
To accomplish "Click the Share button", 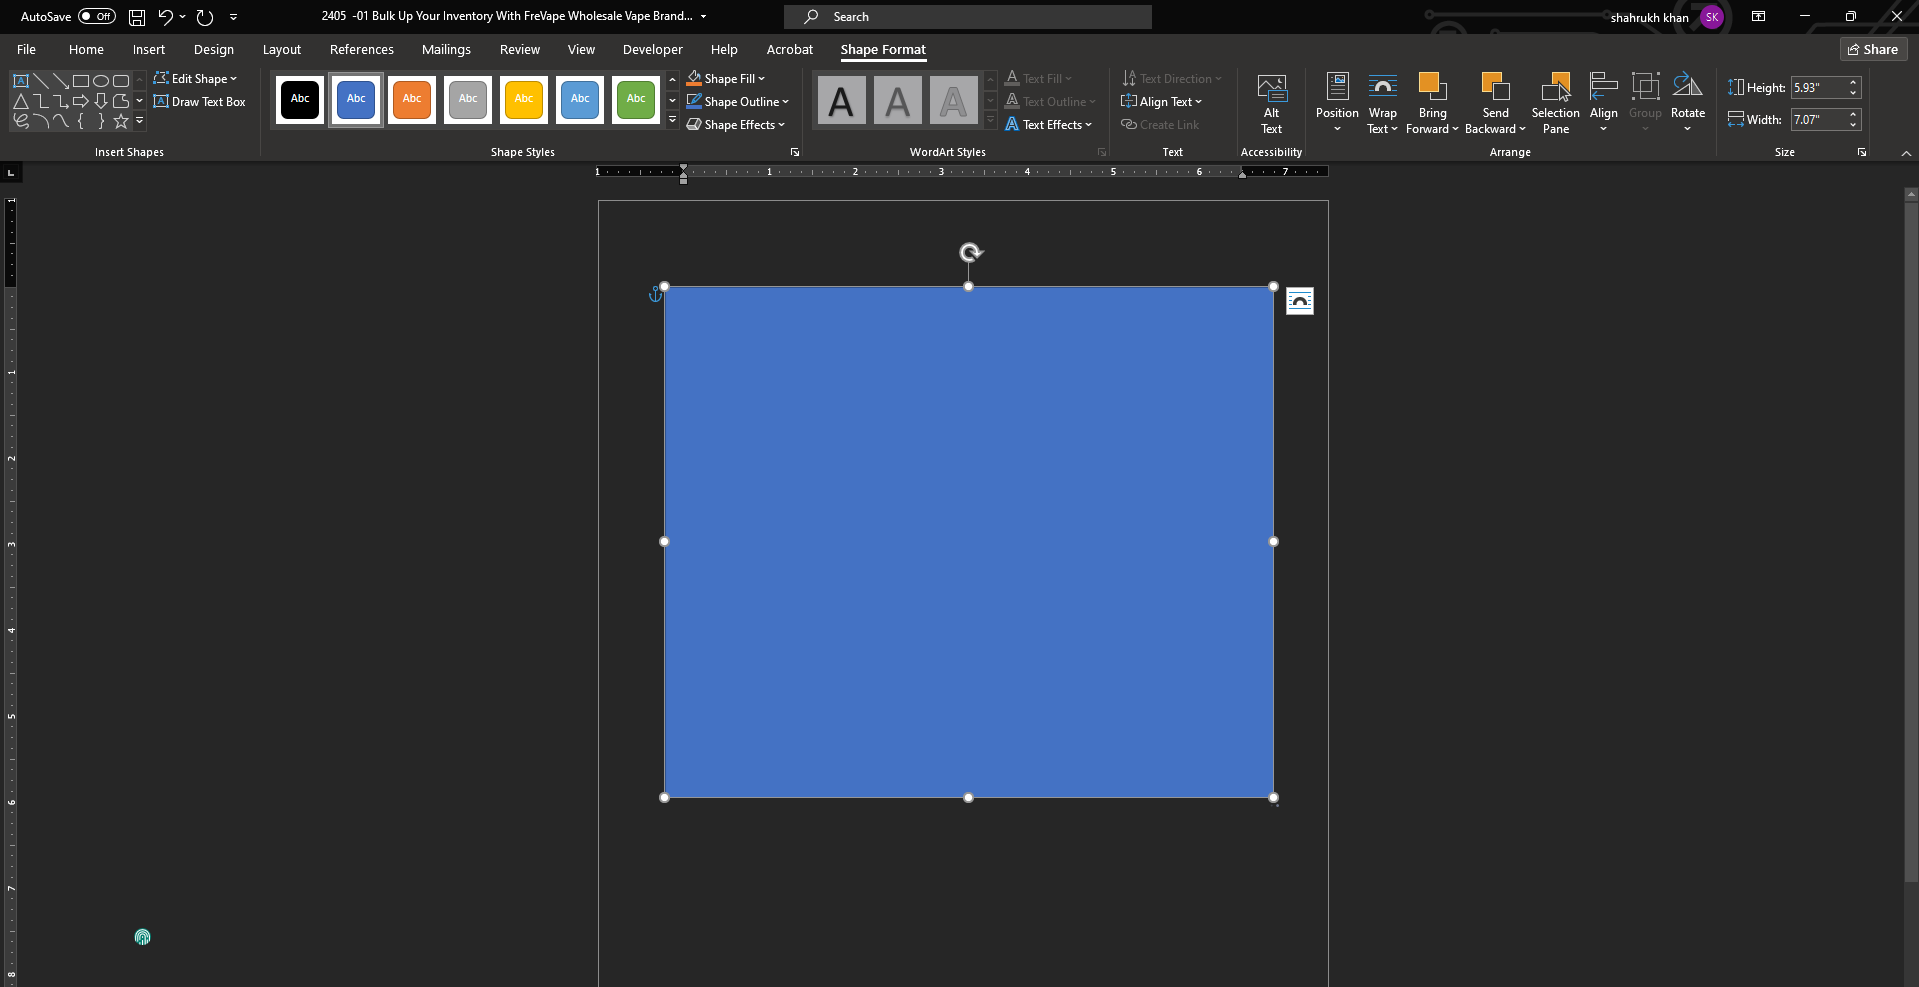I will 1873,50.
